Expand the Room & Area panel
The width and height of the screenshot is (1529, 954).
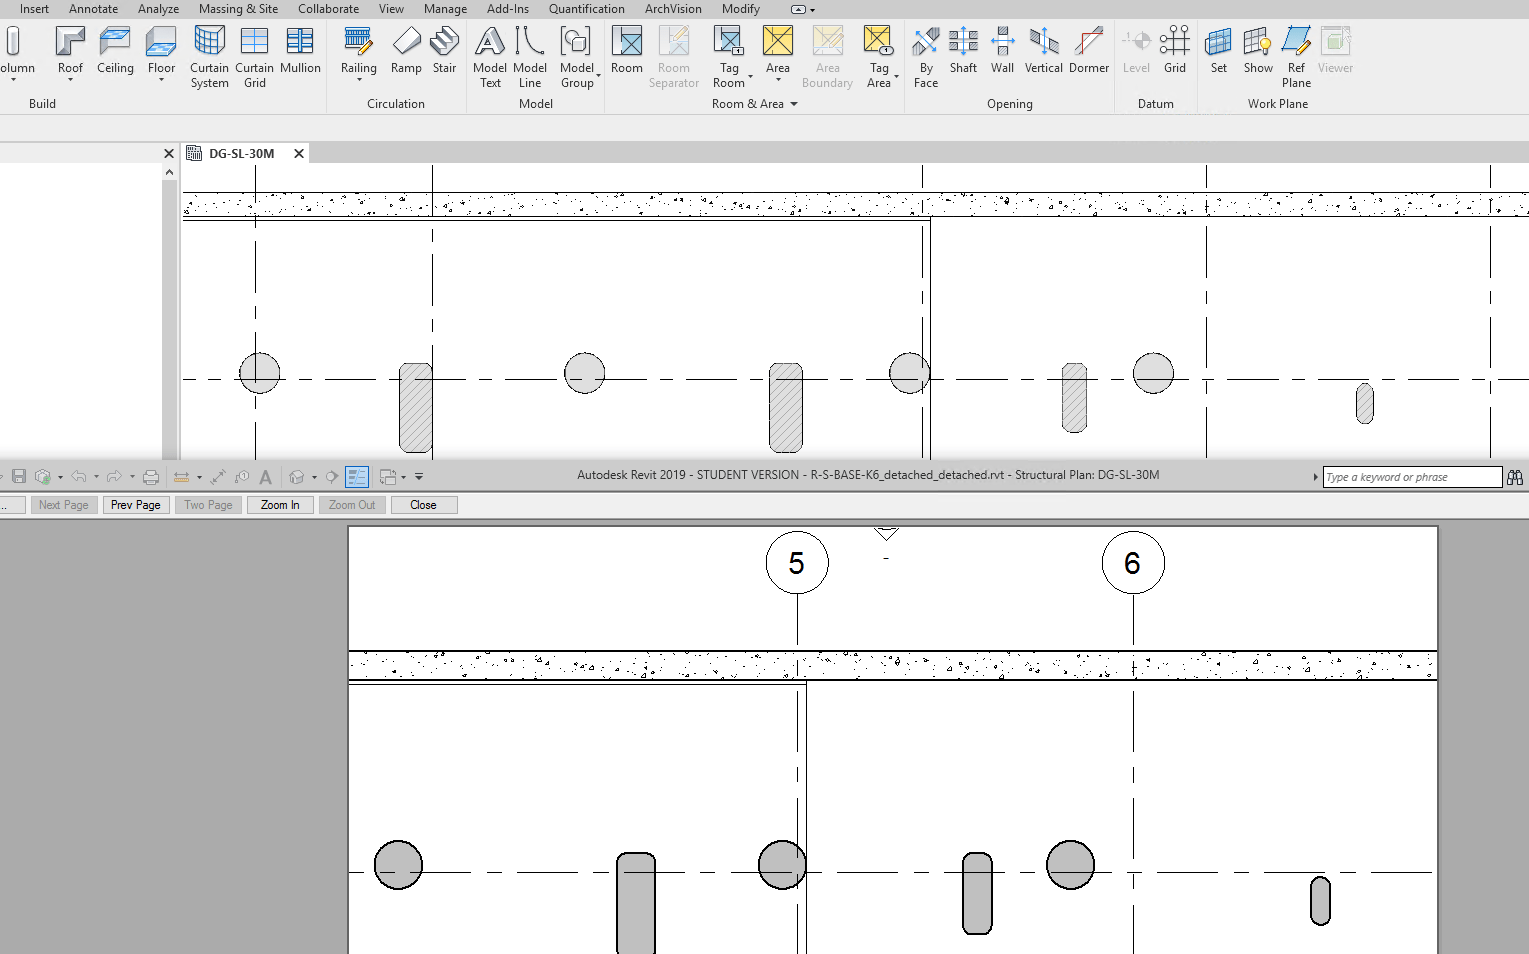795,103
